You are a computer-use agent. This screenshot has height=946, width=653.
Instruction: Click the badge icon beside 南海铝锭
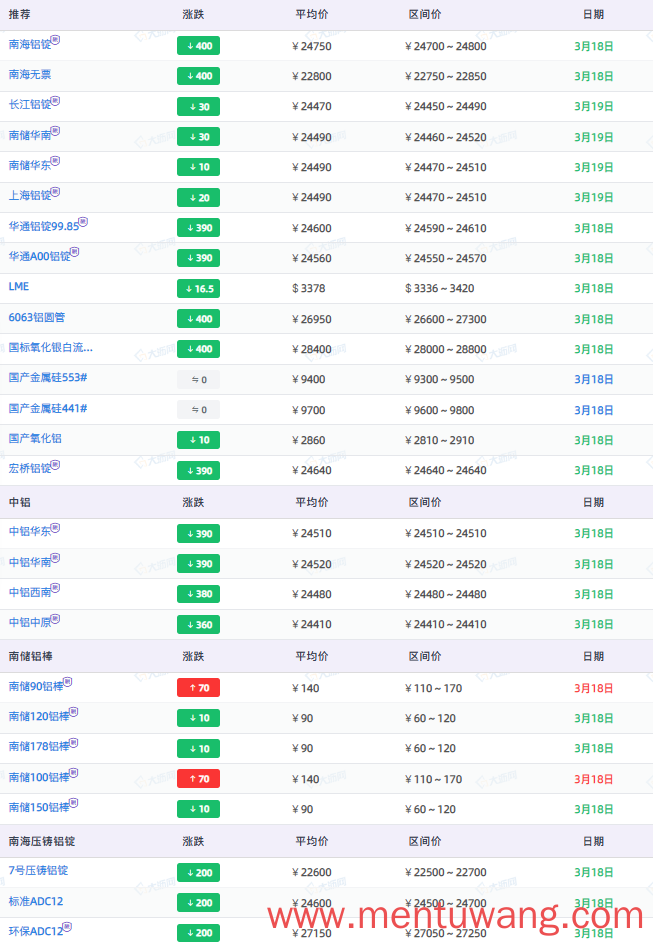coord(56,40)
